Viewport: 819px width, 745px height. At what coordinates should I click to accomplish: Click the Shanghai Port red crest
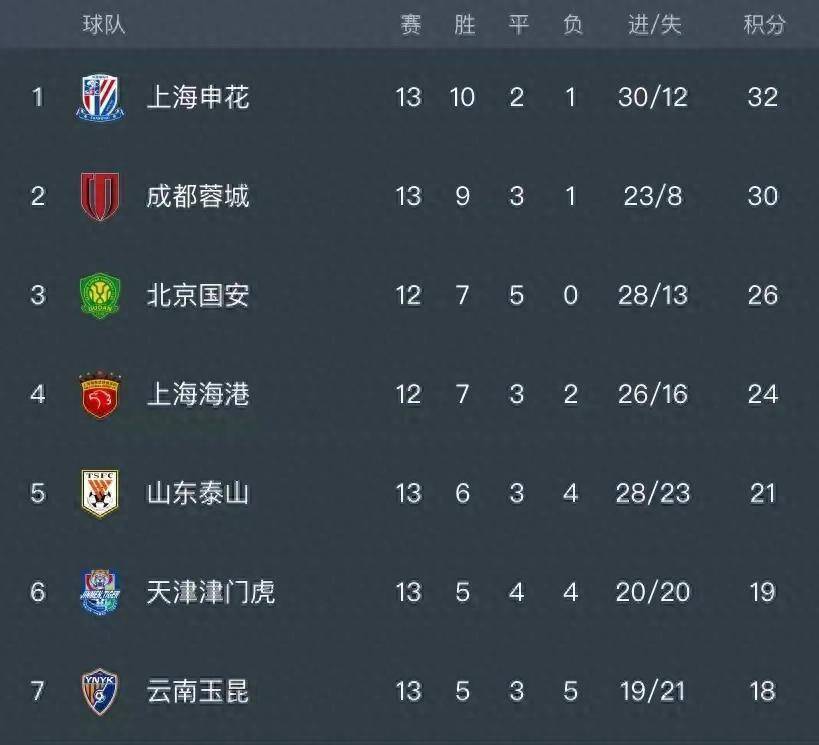point(100,394)
